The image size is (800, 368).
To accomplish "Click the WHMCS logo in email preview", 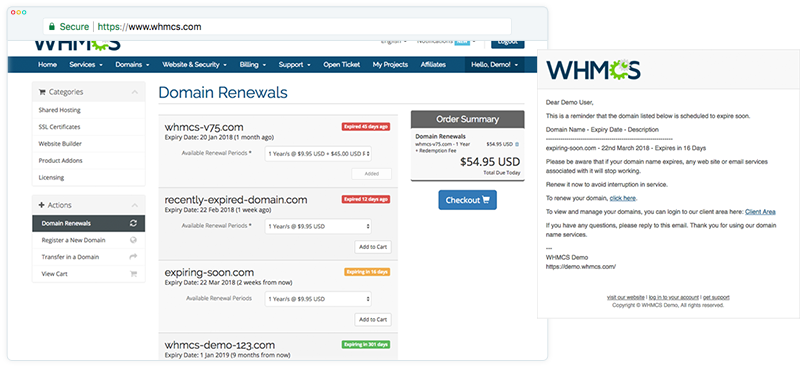I will tap(593, 69).
